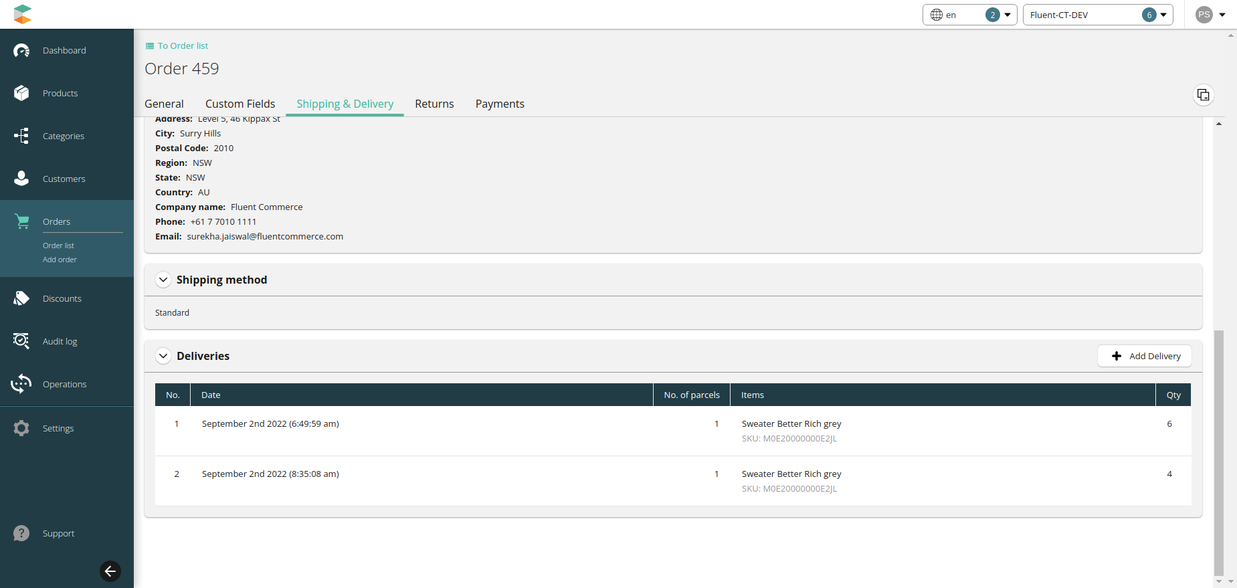Open the Fluent-CT-DEV project dropdown
This screenshot has width=1237, height=588.
click(x=1097, y=15)
